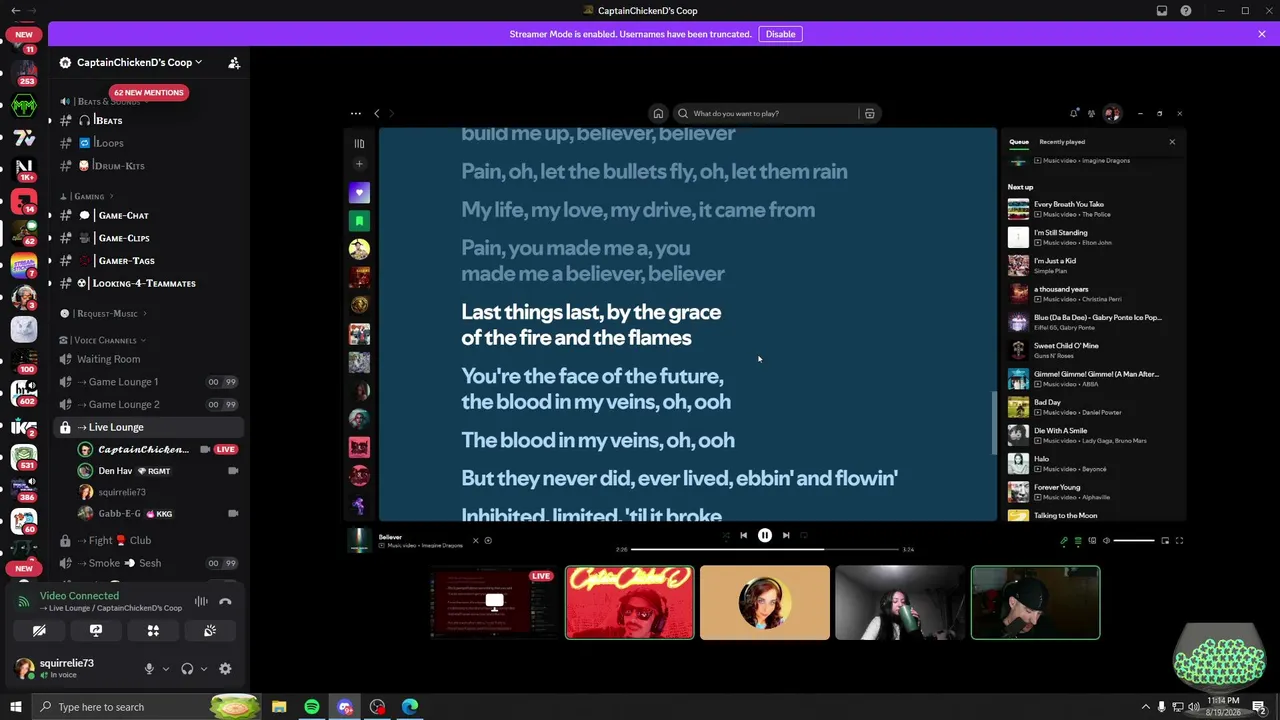Open the Game-Clips channel
This screenshot has height=720, width=1280.
pyautogui.click(x=150, y=238)
